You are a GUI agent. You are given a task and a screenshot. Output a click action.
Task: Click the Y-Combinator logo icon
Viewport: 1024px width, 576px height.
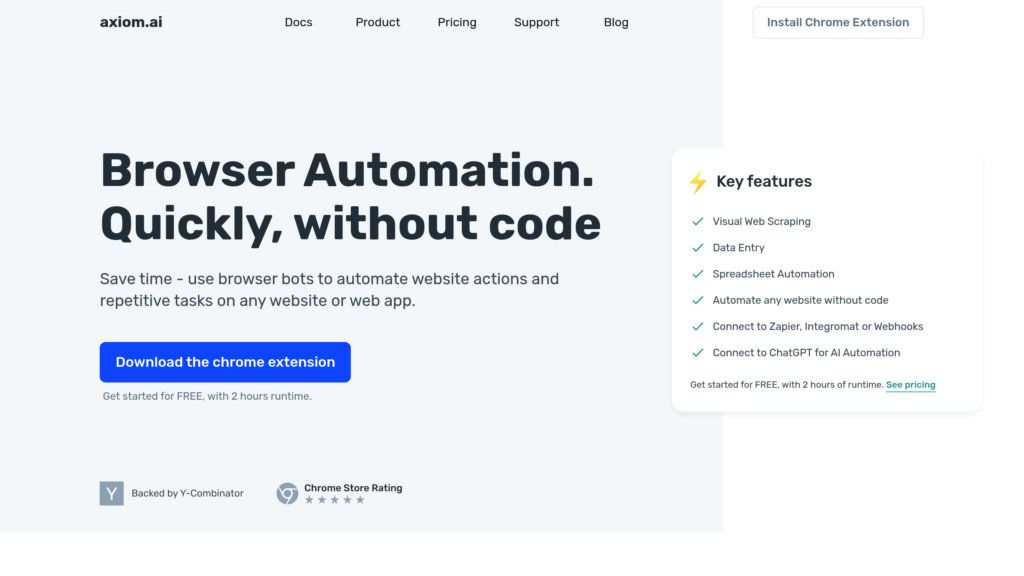112,493
